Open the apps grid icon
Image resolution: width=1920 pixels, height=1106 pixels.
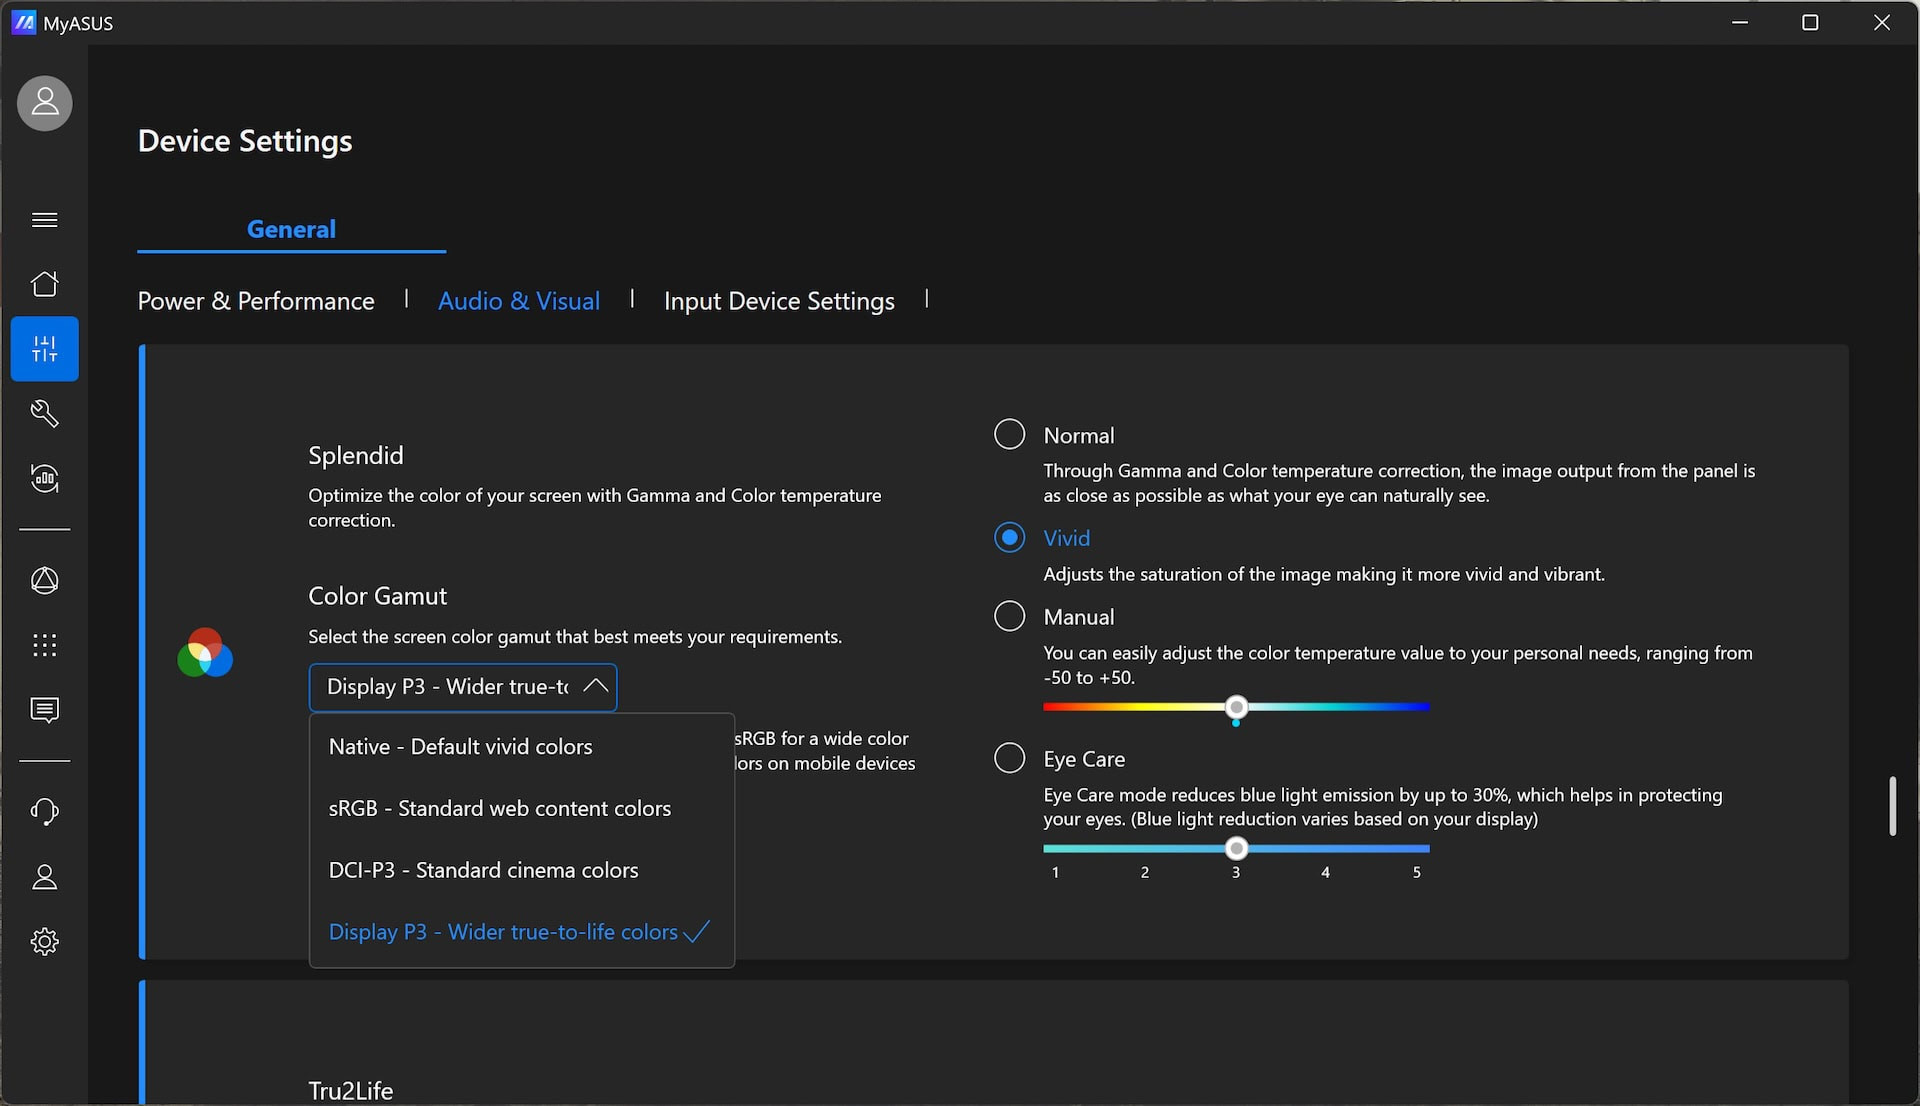click(45, 646)
